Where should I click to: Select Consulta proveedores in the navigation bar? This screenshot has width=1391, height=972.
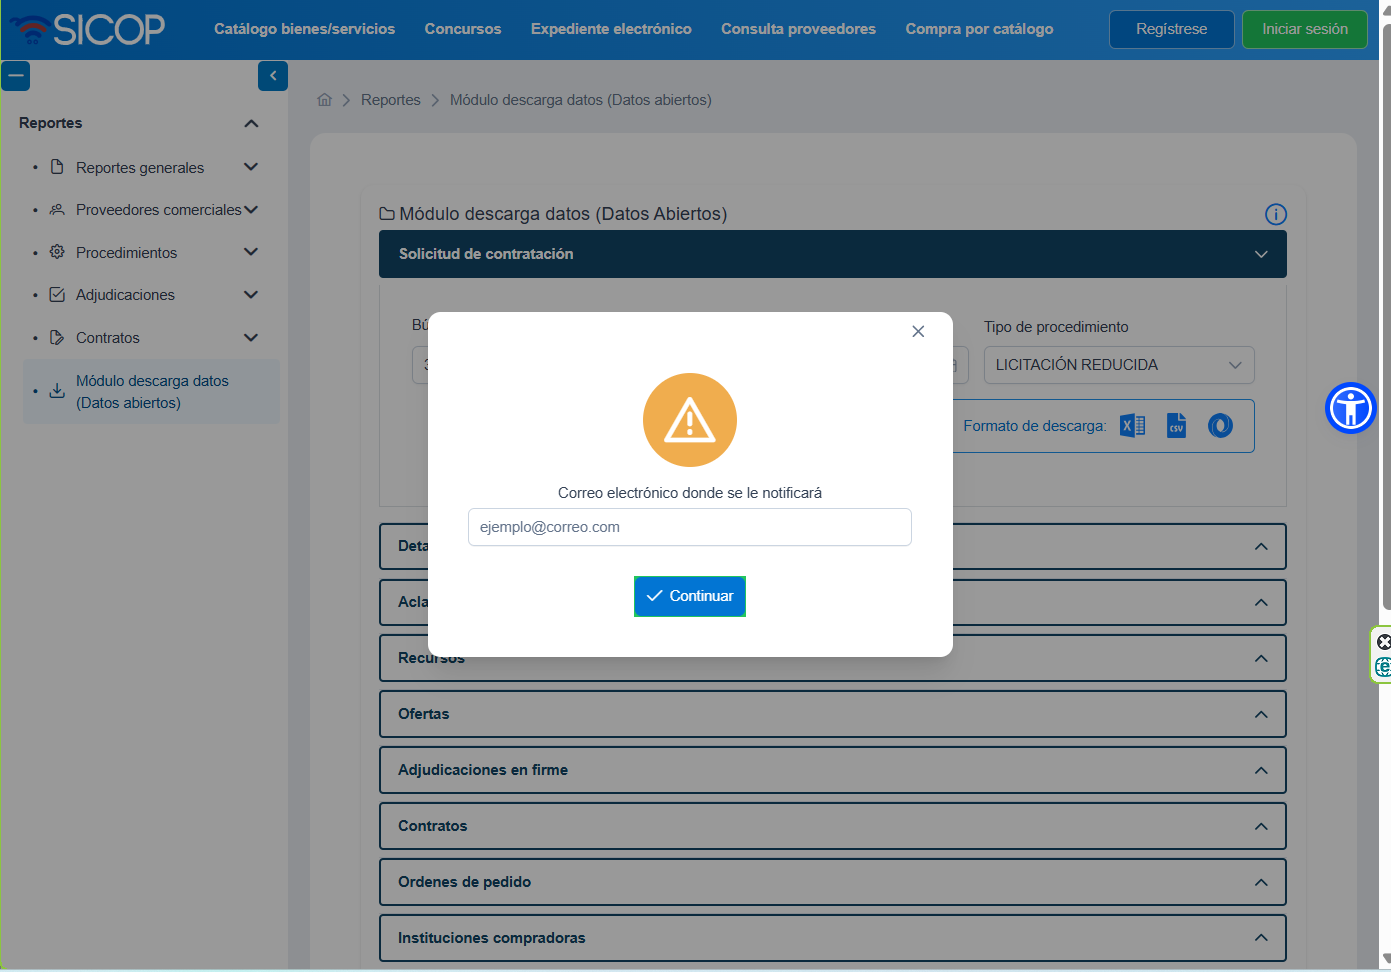click(x=798, y=29)
